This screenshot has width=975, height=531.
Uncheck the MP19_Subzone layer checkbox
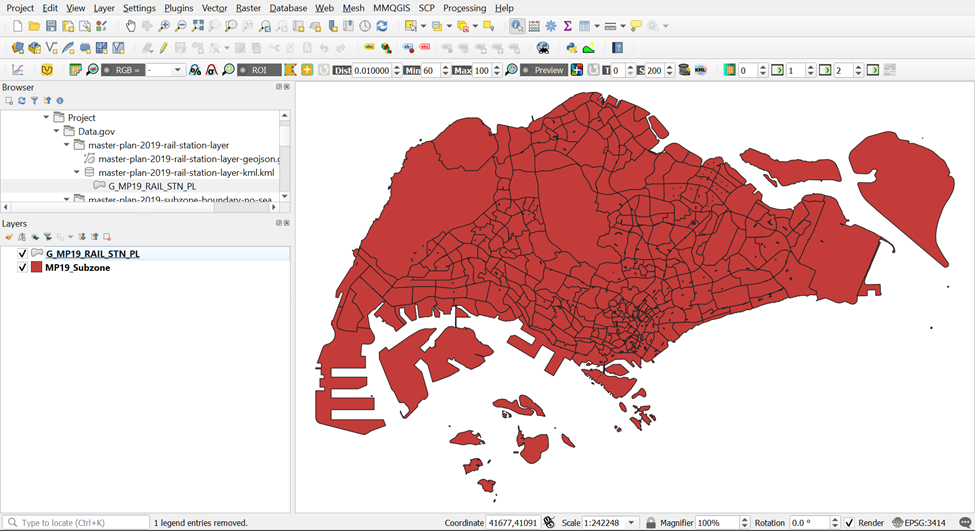click(x=22, y=268)
